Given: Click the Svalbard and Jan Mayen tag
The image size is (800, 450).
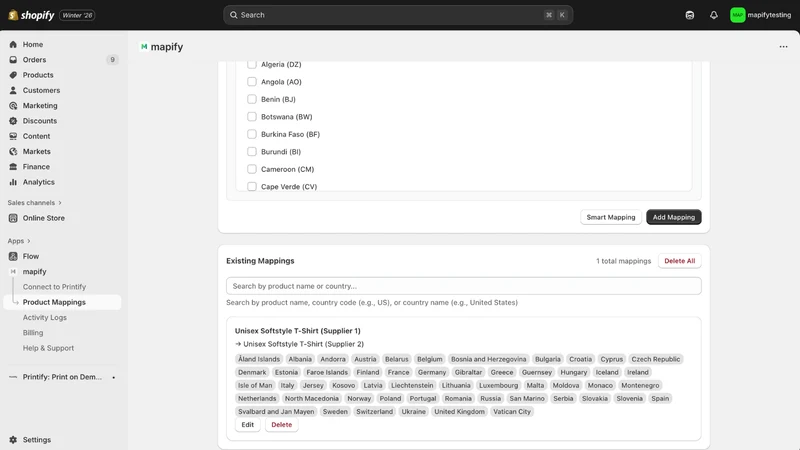Looking at the screenshot, I should 276,412.
